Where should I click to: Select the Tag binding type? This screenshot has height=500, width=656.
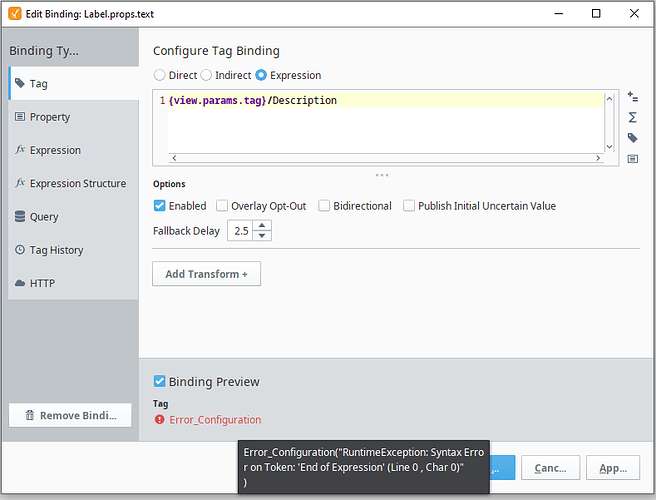tap(74, 83)
